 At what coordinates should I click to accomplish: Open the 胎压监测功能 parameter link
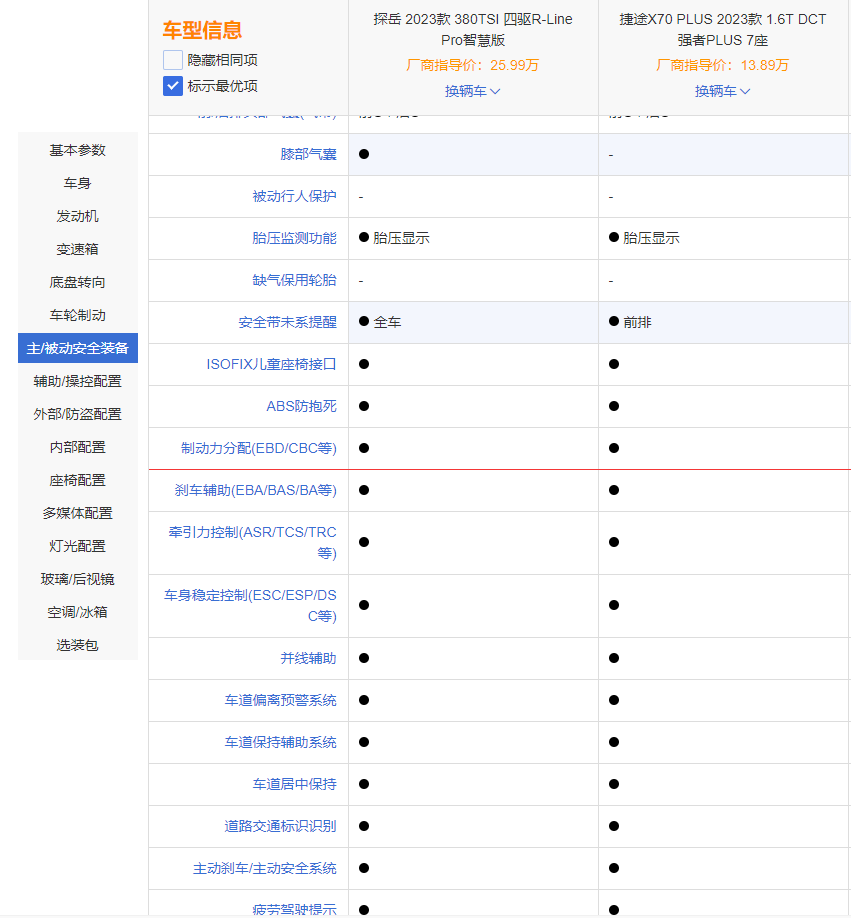pos(294,238)
